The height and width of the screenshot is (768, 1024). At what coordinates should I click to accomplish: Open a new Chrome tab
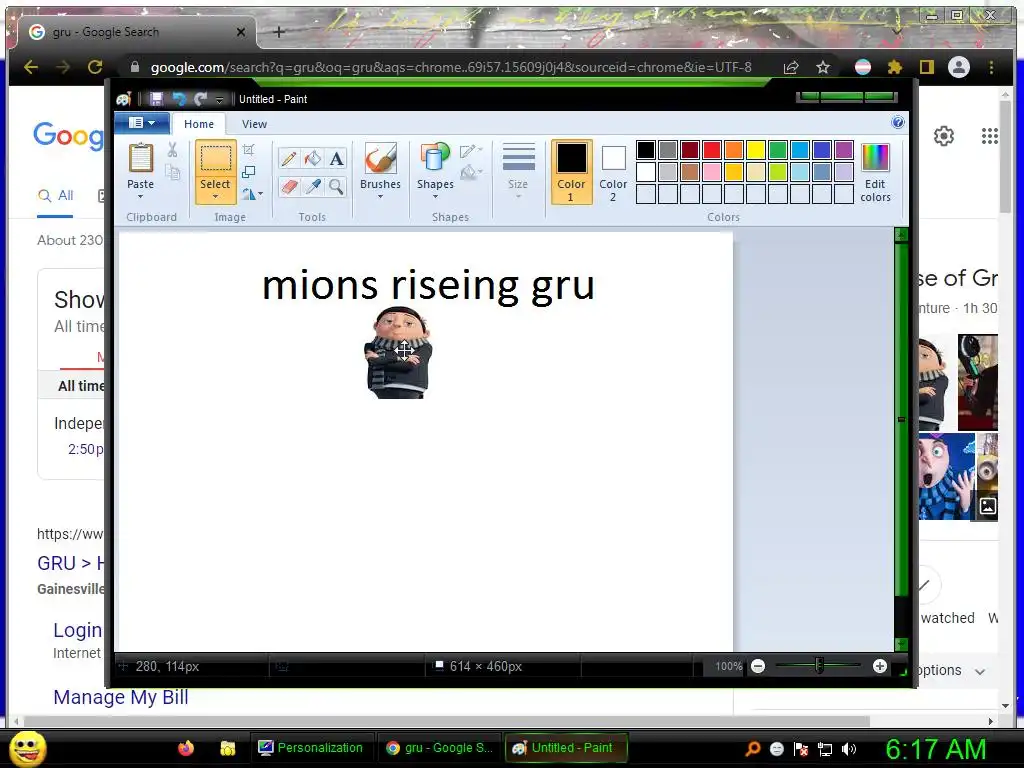tap(279, 31)
